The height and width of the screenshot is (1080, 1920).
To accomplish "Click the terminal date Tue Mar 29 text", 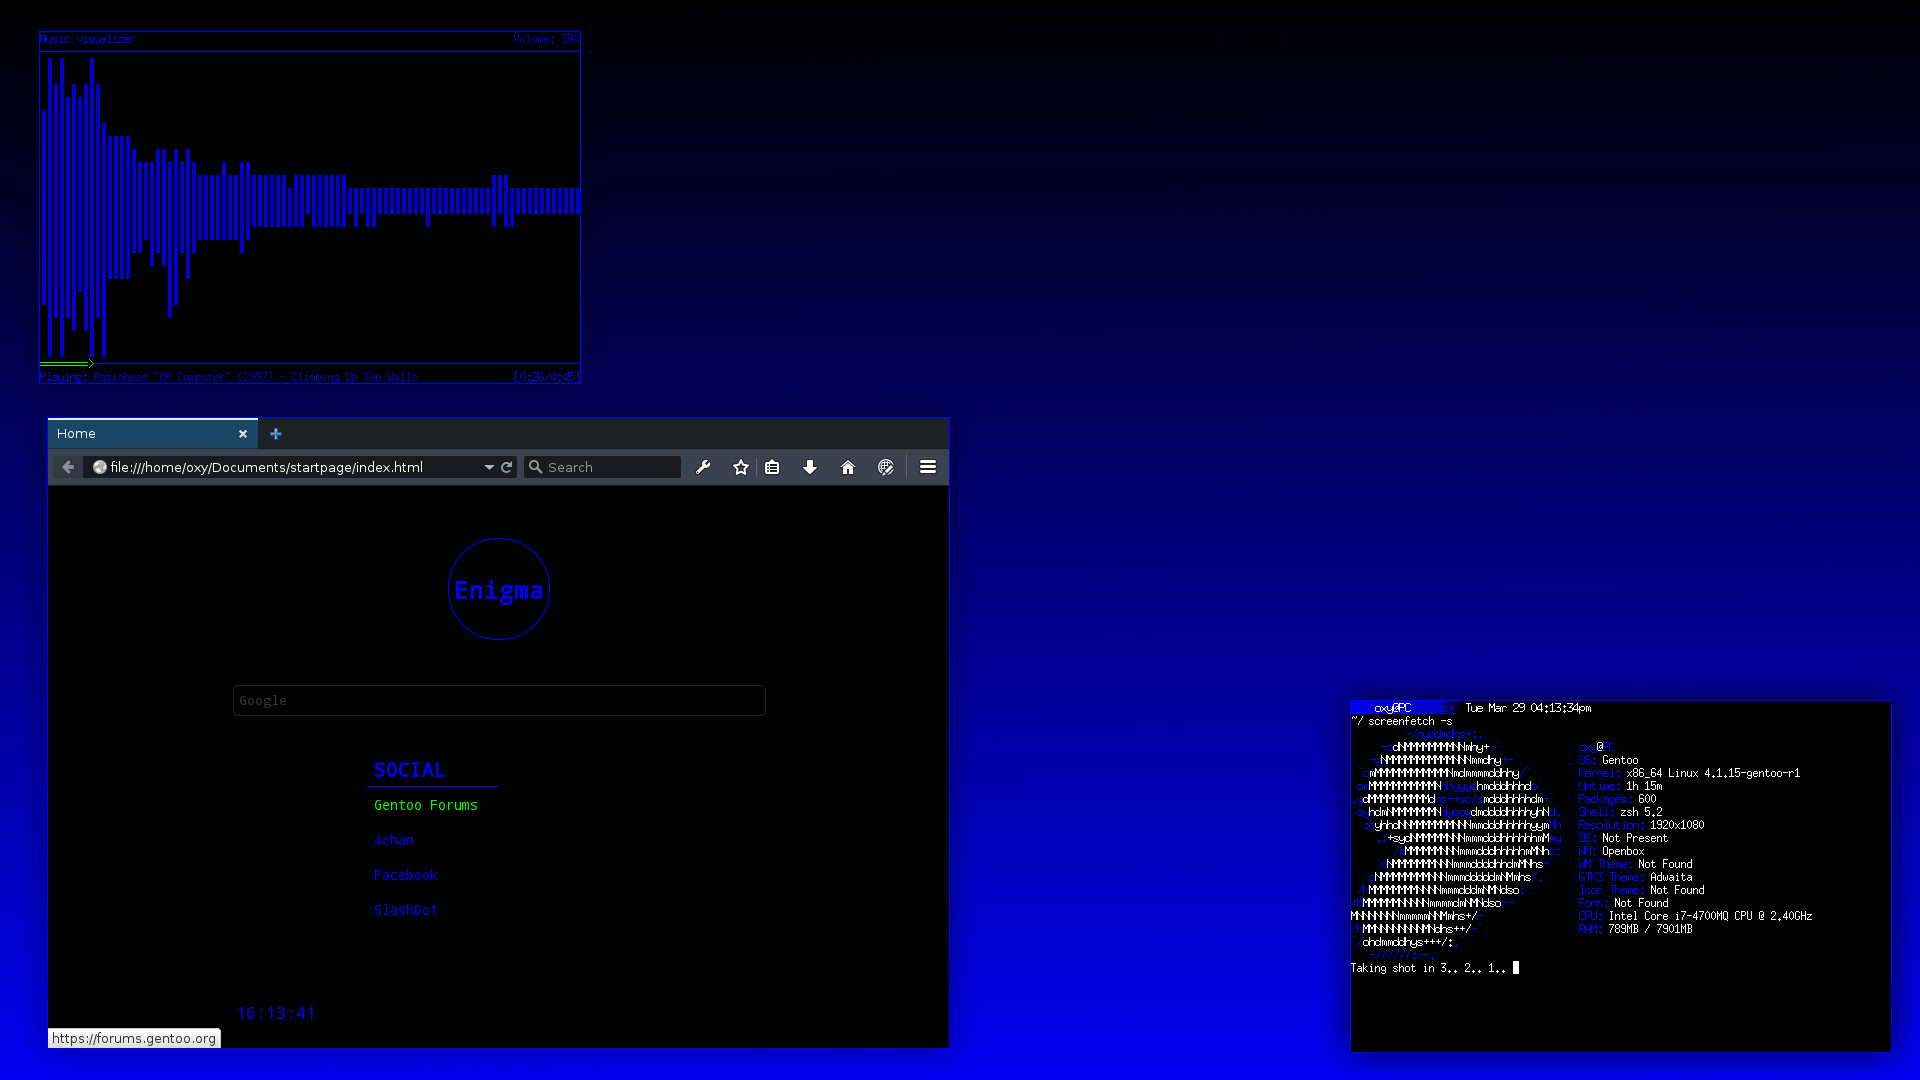I will [1528, 708].
